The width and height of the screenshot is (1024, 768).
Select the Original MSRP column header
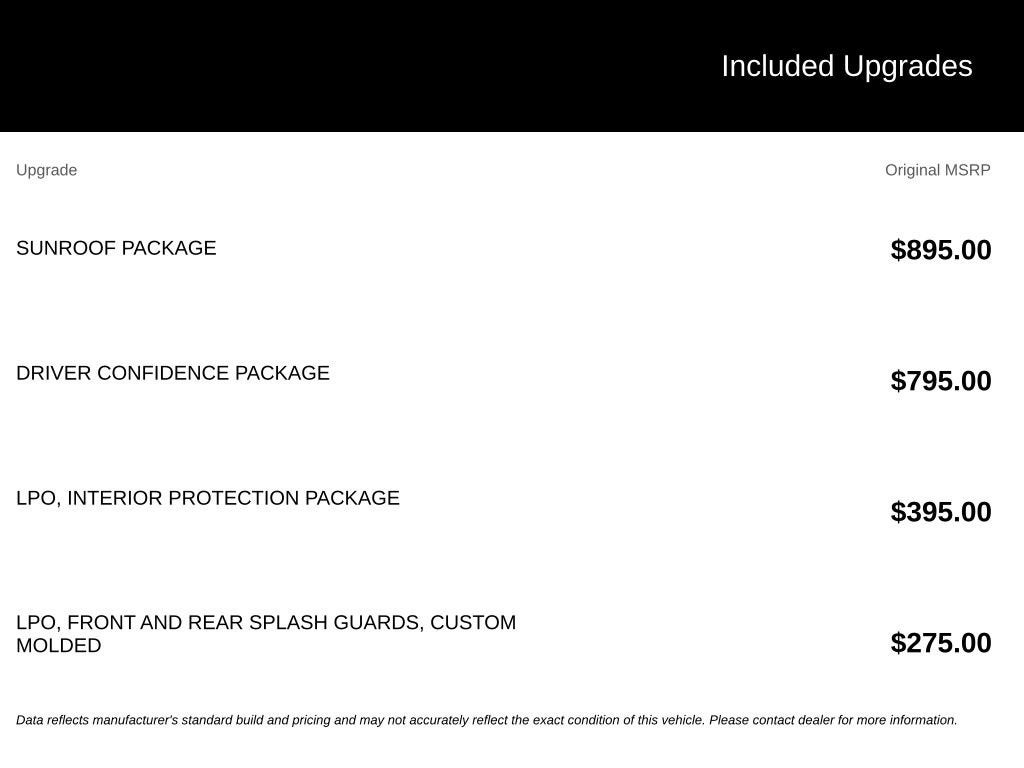point(938,170)
